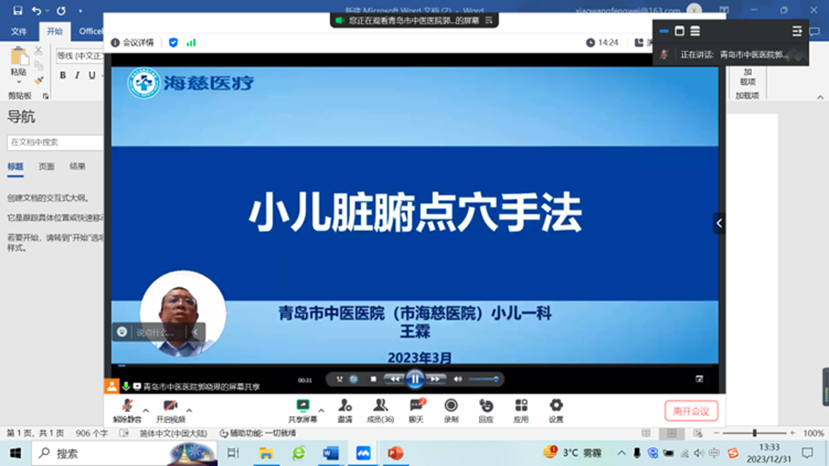This screenshot has width=829, height=466.
Task: Stop the shared video playback
Action: click(373, 379)
